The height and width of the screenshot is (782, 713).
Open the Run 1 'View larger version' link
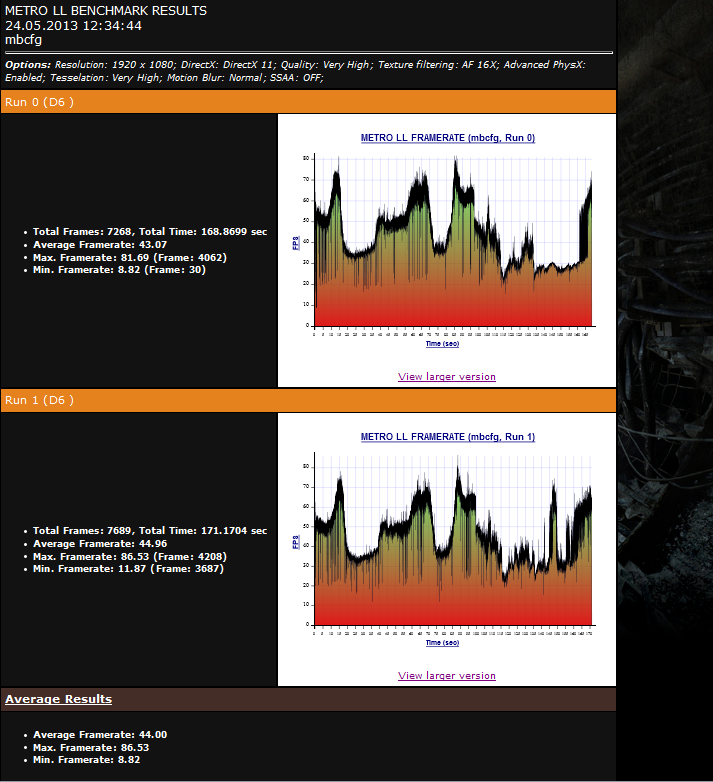pos(447,675)
